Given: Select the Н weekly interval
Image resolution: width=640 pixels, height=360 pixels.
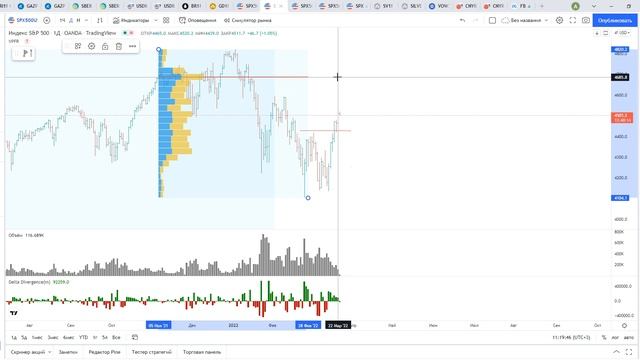Looking at the screenshot, I should click(78, 20).
